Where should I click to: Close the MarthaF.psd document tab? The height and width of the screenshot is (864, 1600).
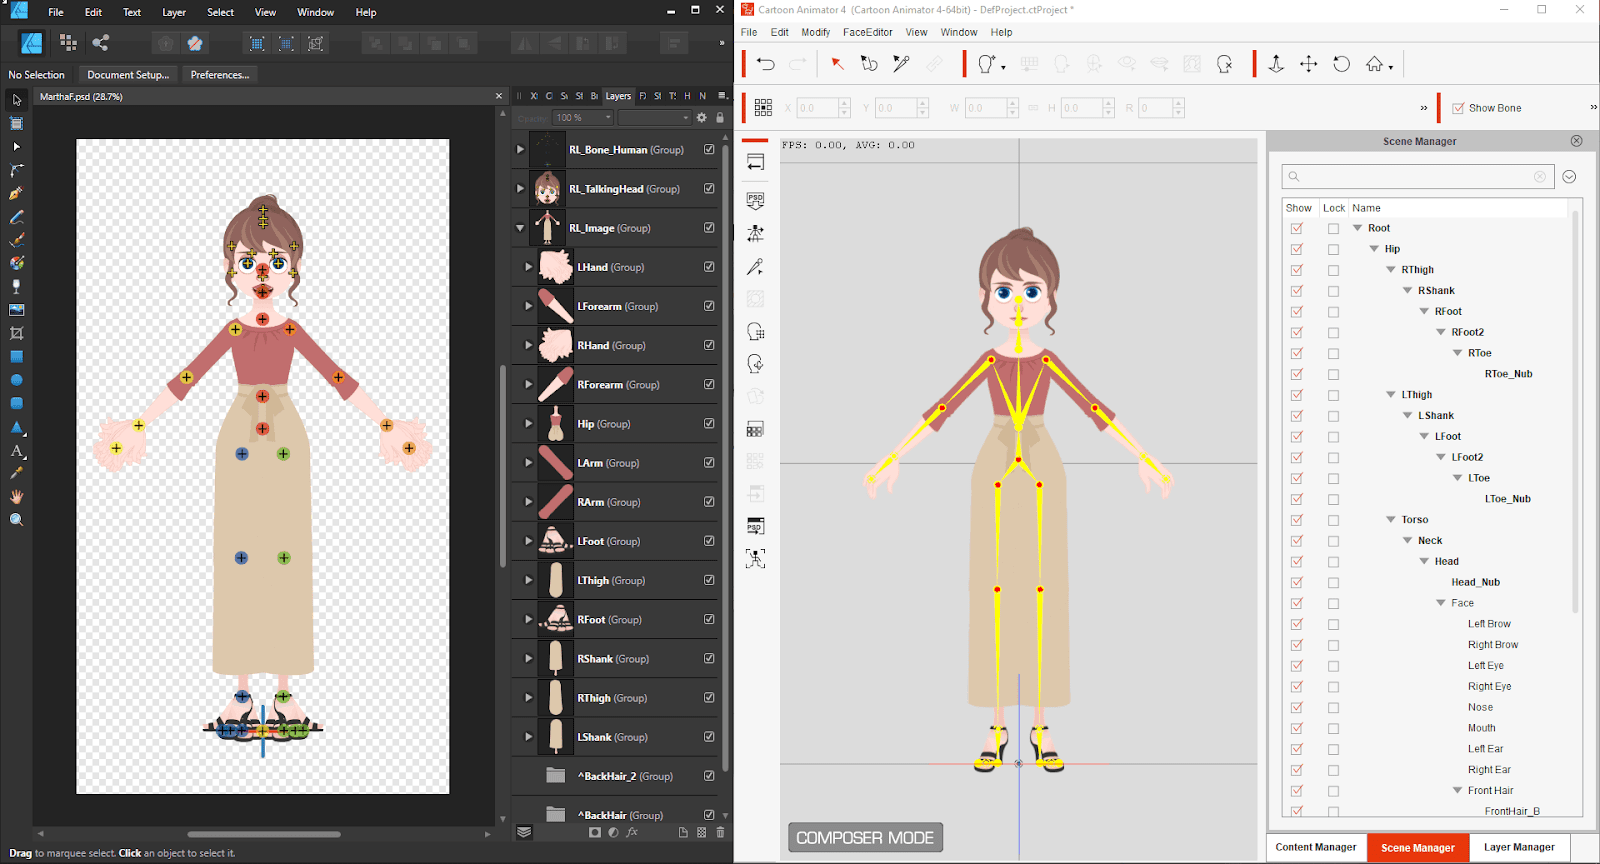(x=499, y=96)
